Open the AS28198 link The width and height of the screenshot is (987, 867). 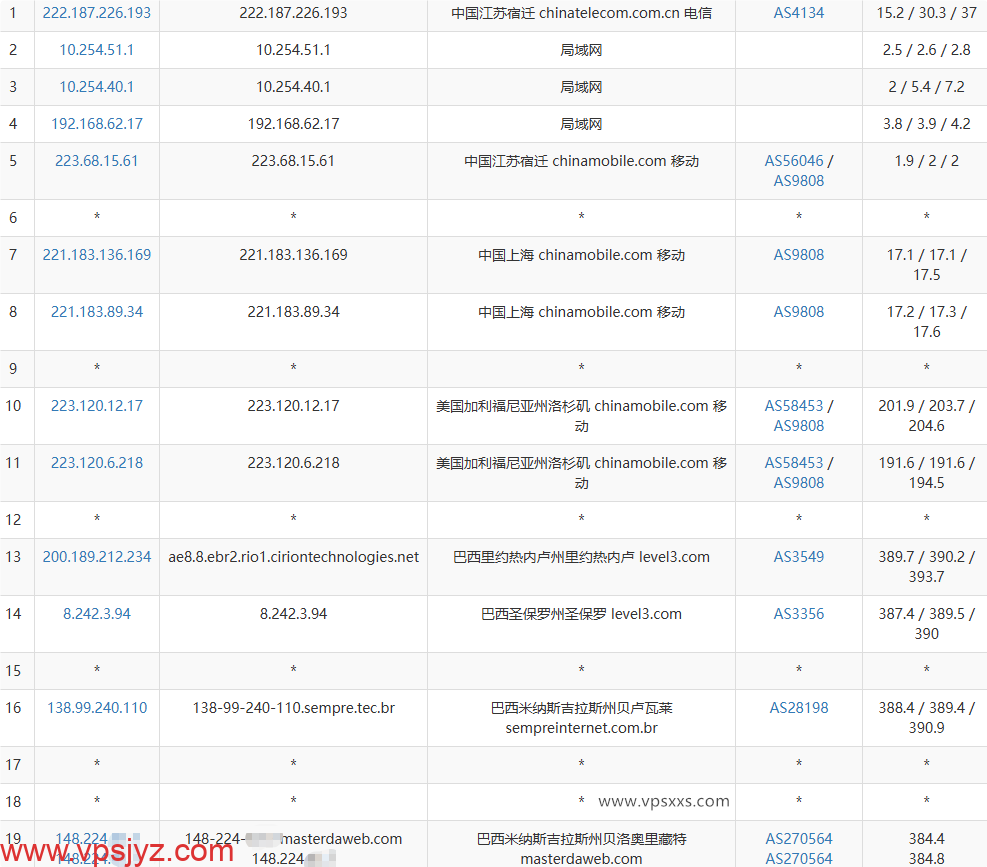pyautogui.click(x=799, y=708)
